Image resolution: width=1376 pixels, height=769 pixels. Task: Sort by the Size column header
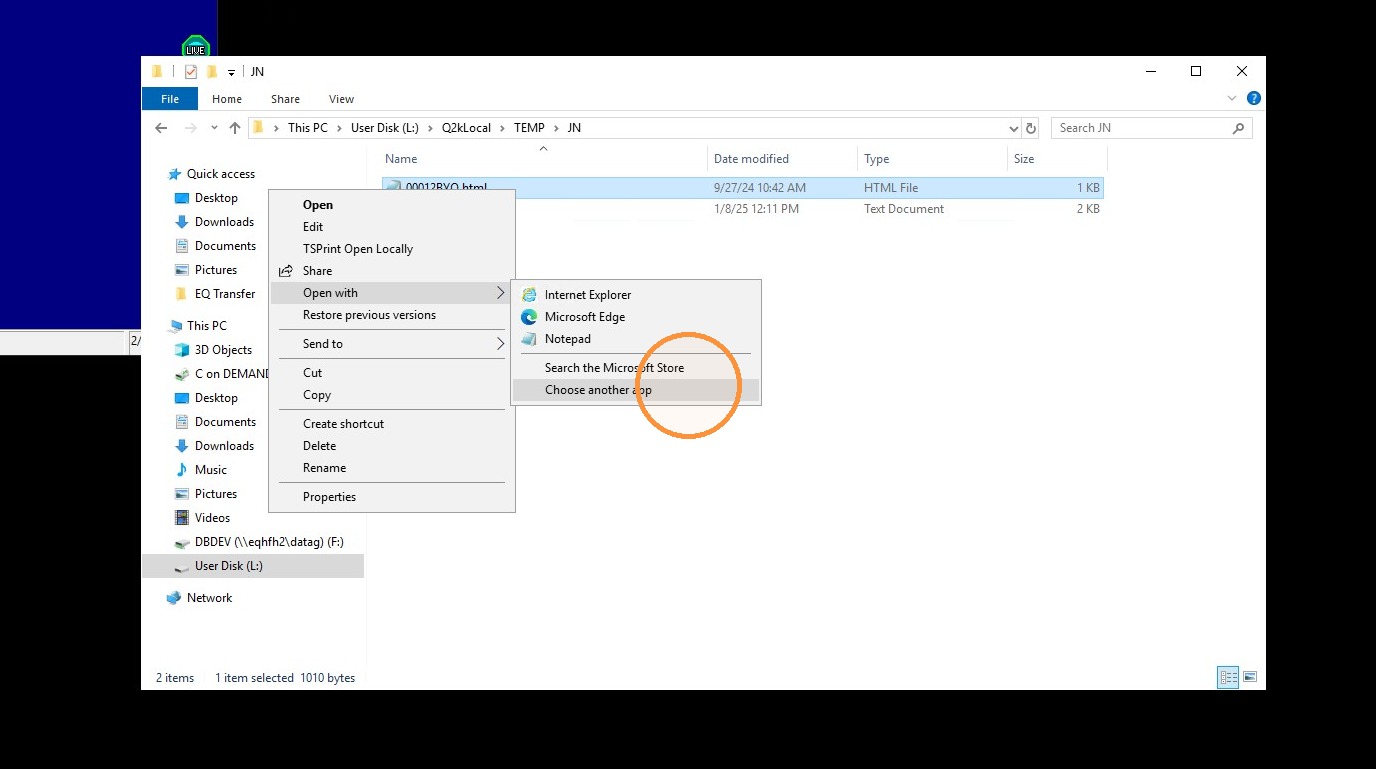[1024, 159]
